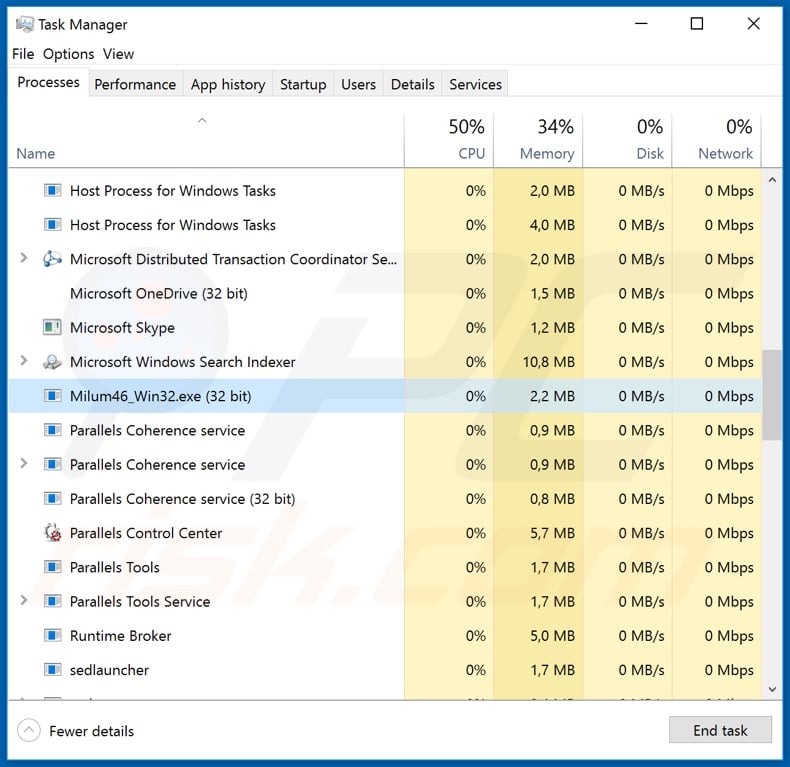This screenshot has width=790, height=767.
Task: Click the Parallels Tools Service icon
Action: 52,601
